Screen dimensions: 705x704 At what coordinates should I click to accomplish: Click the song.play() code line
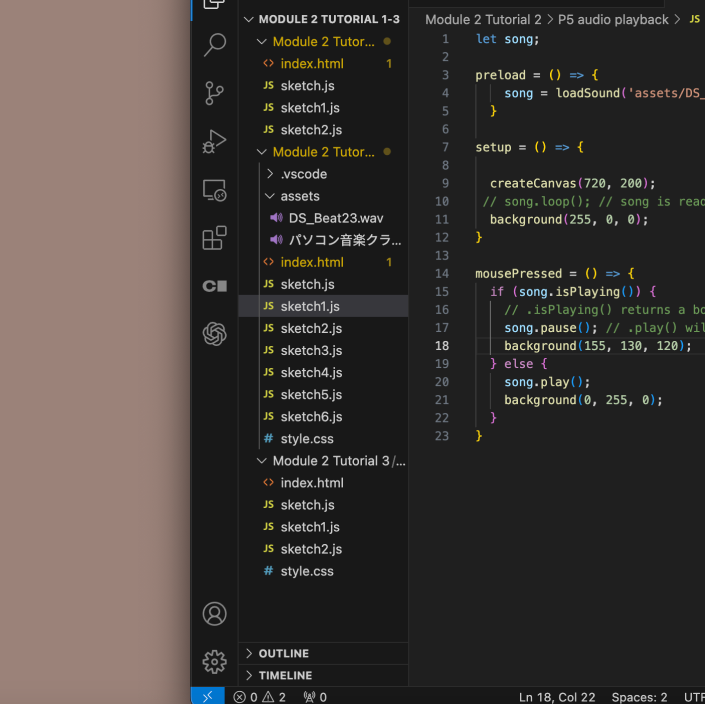coord(547,382)
